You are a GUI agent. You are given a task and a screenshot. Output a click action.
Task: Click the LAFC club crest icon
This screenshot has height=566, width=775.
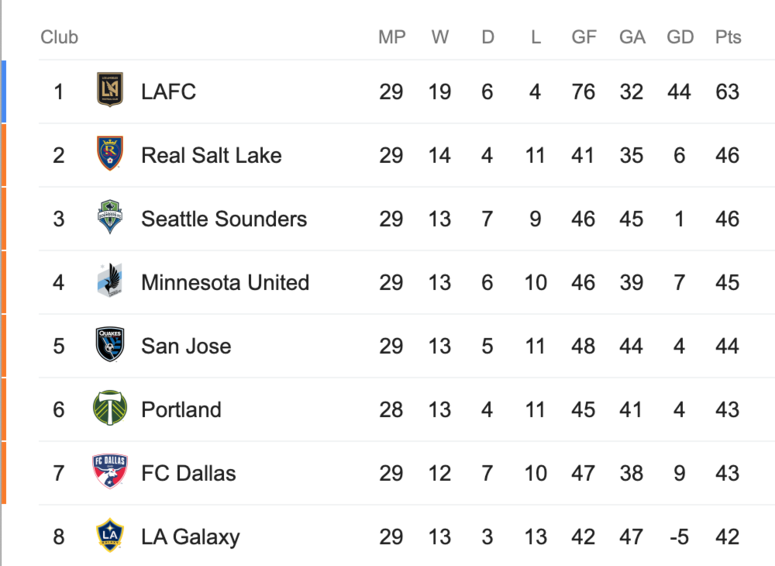(x=110, y=89)
